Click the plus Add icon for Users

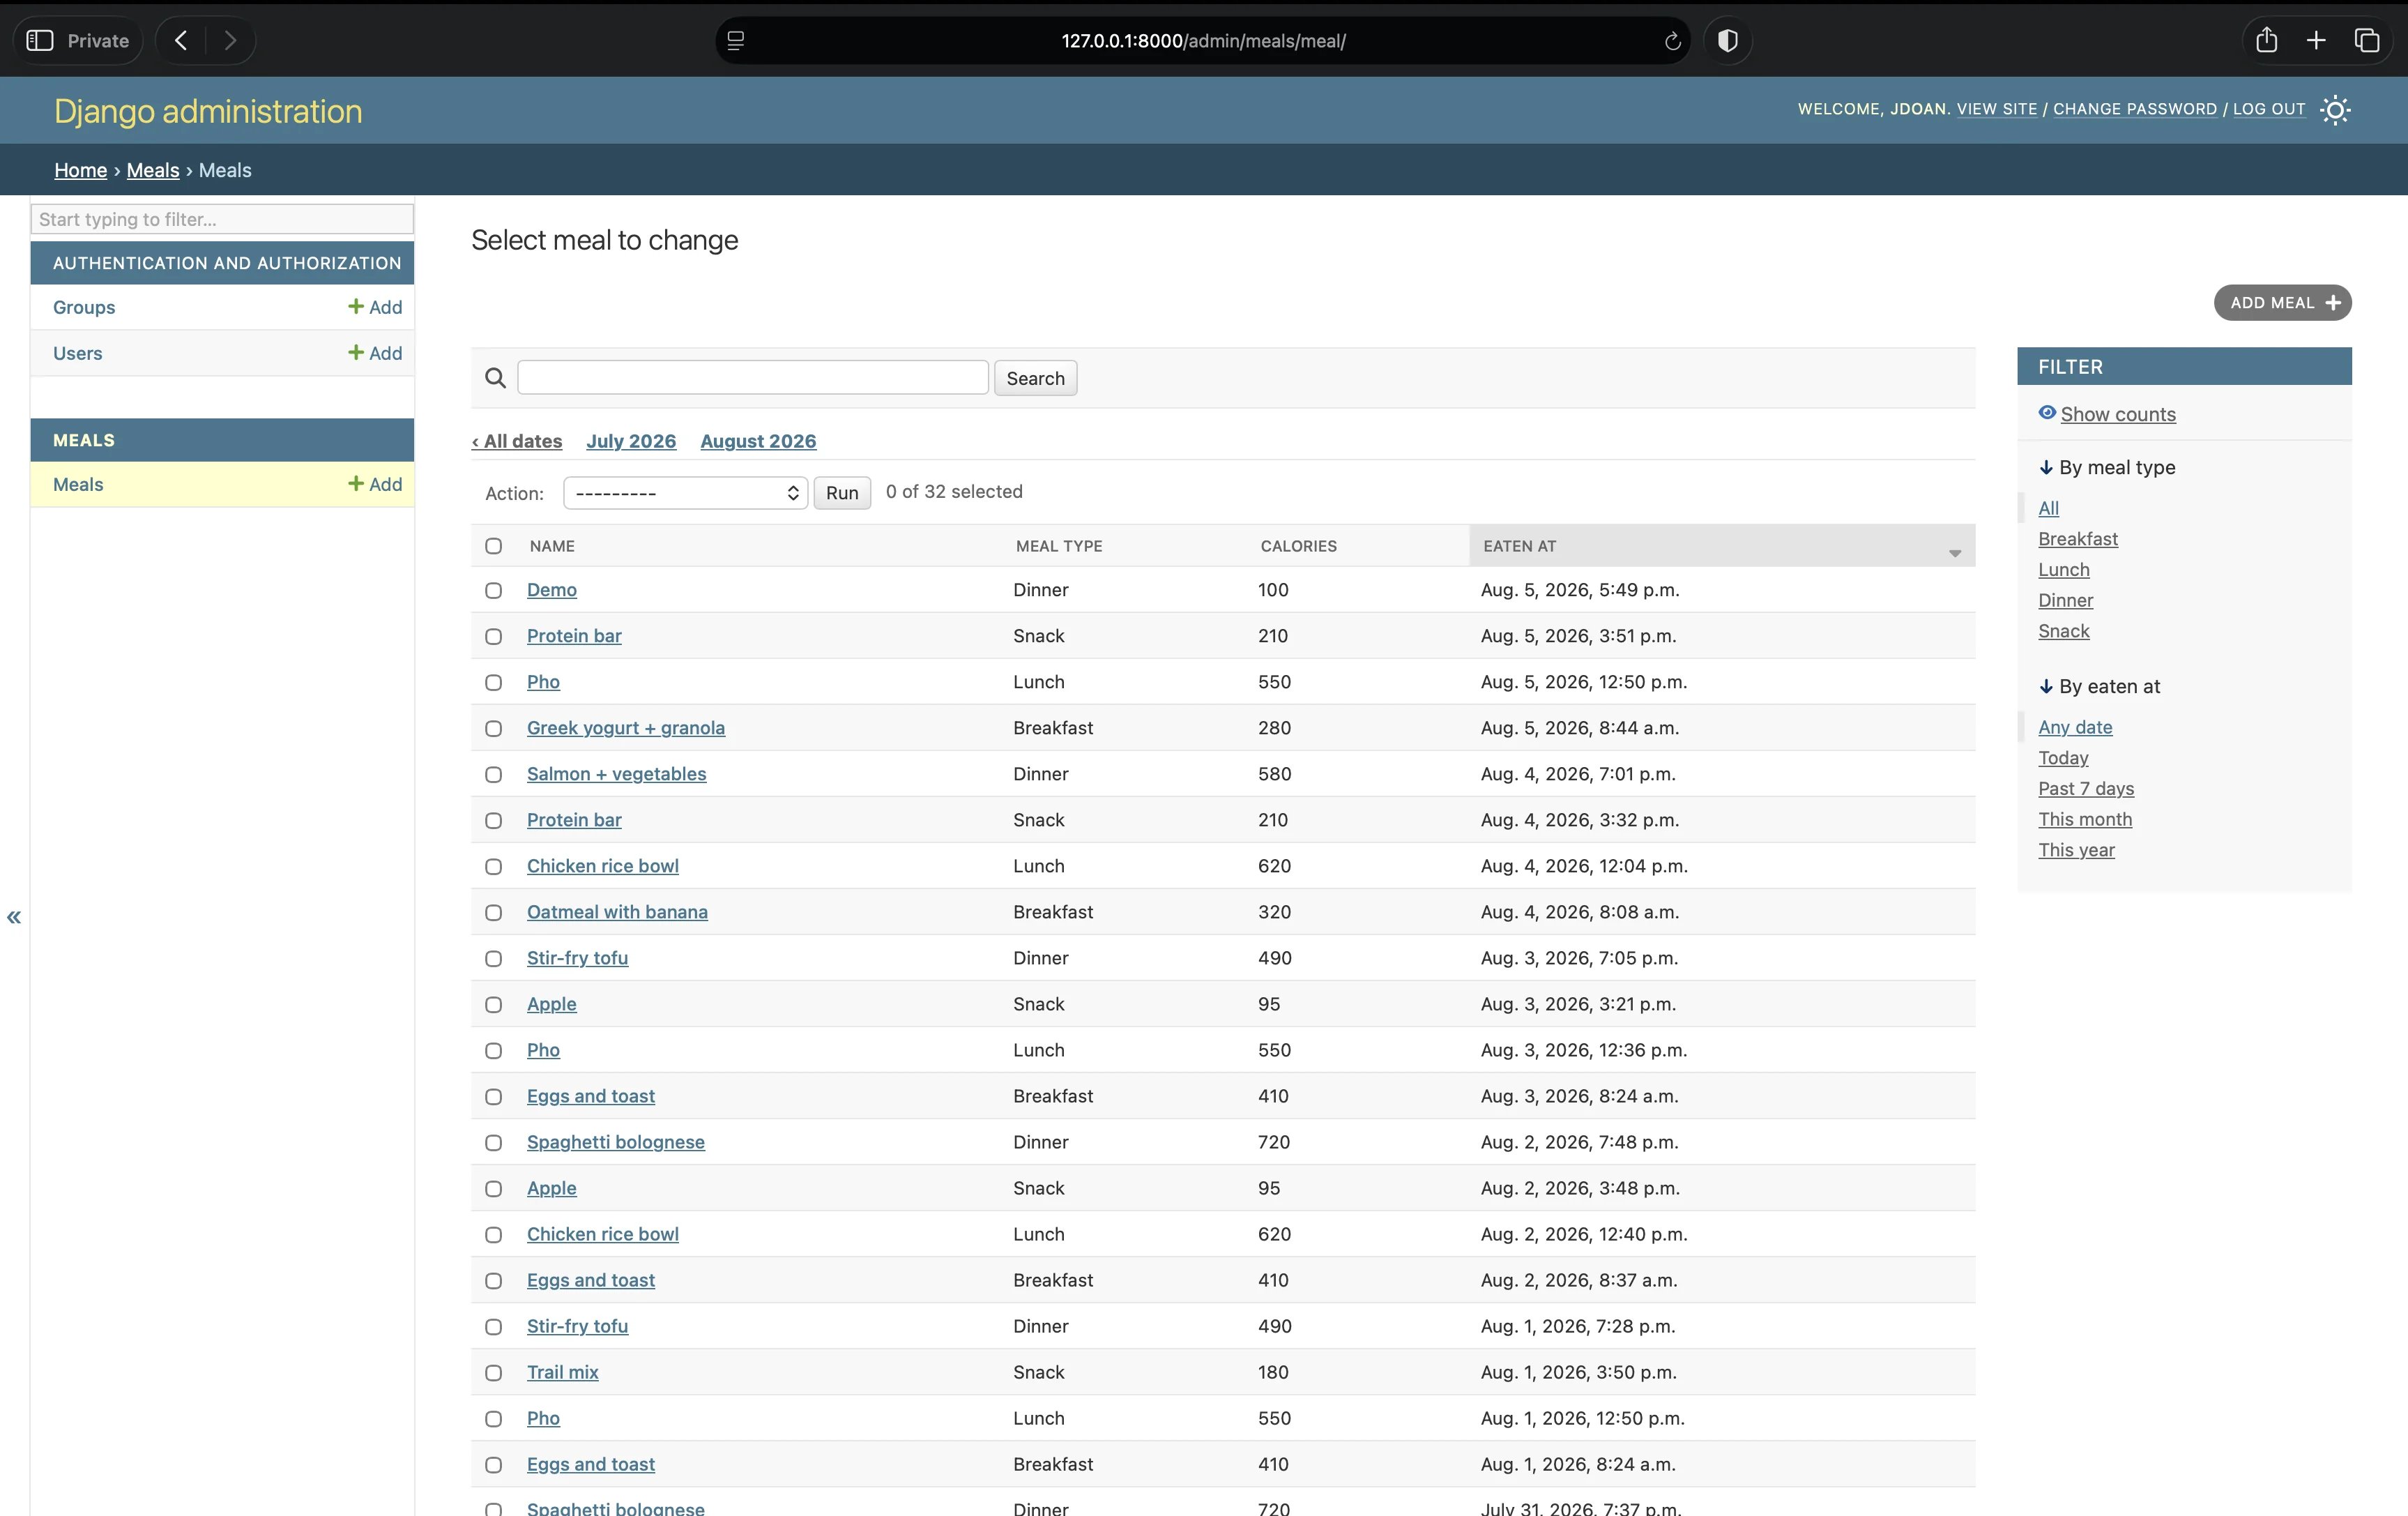click(x=375, y=353)
